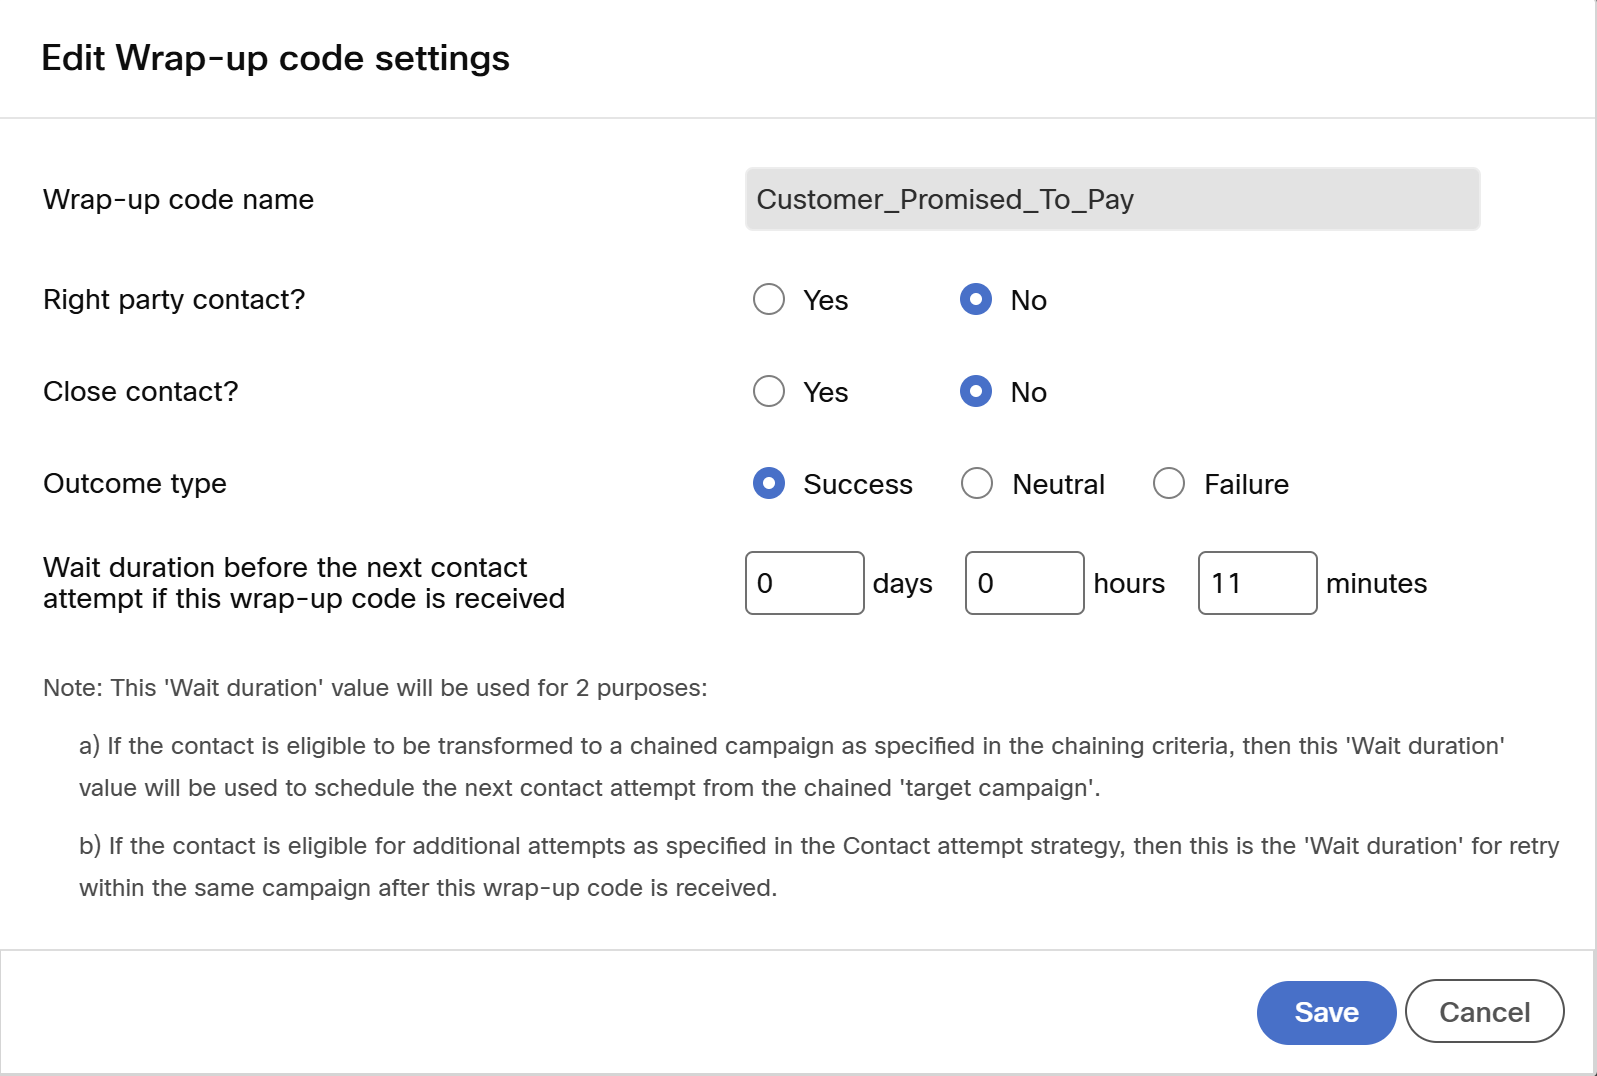Click the Close contact? label

[x=141, y=392]
